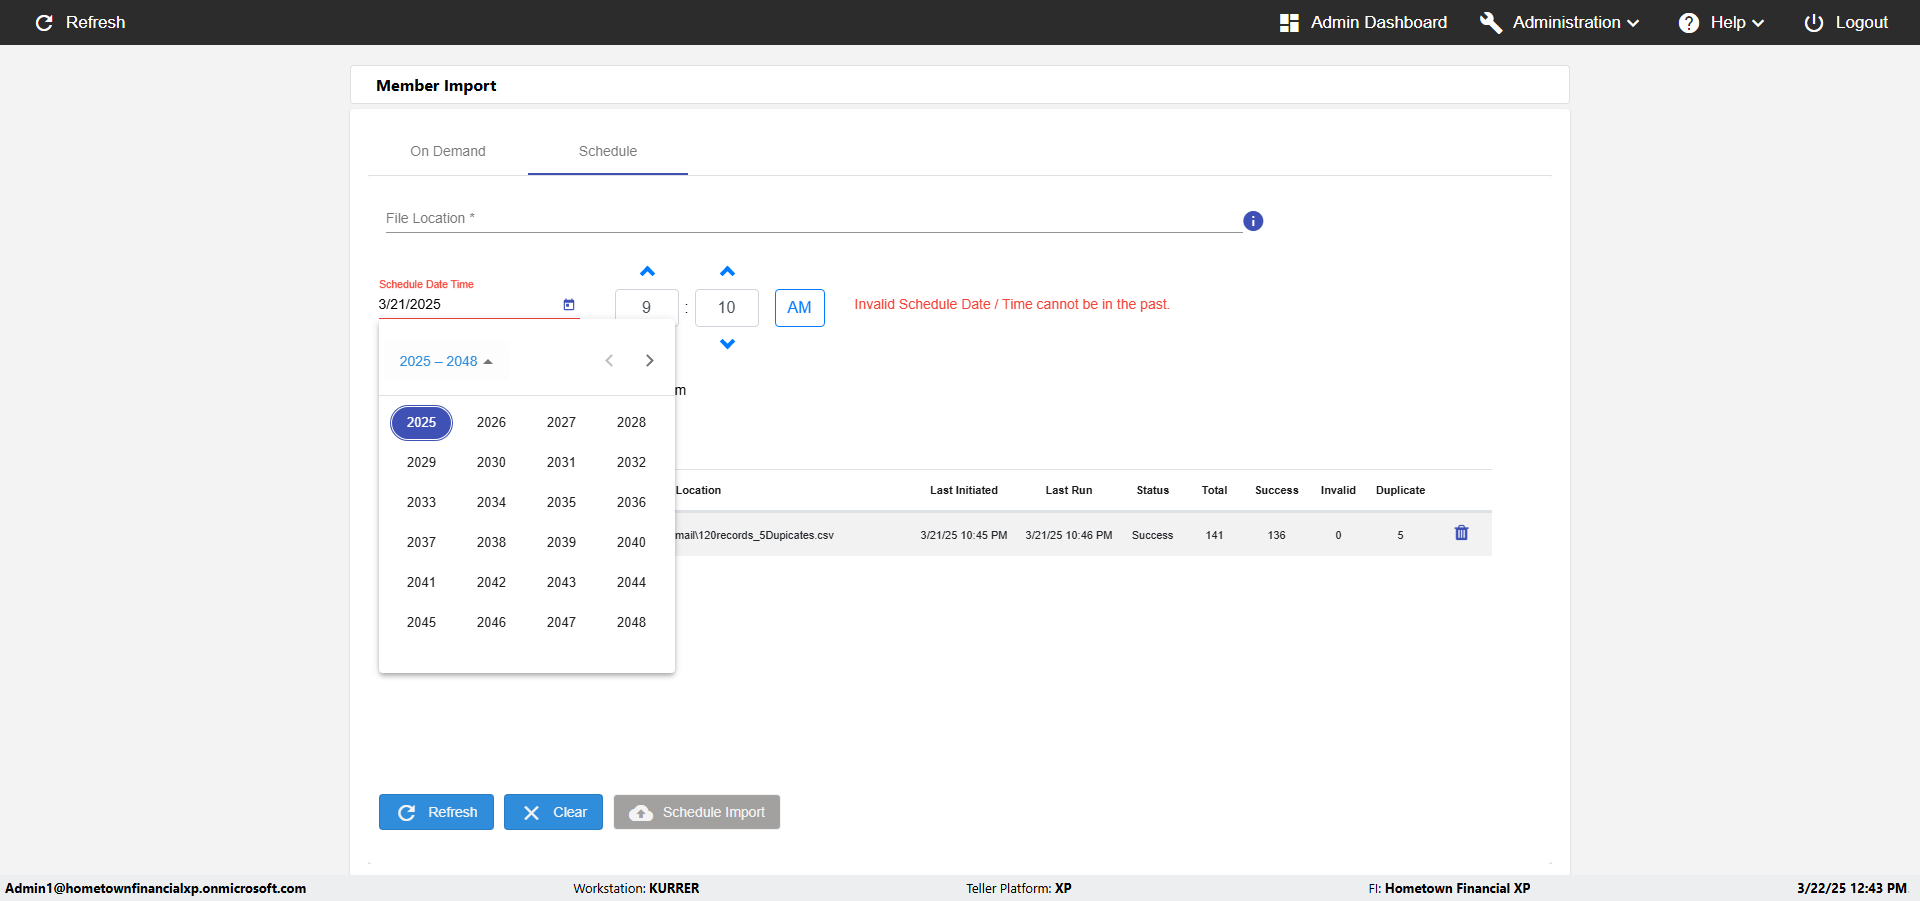Go to previous 24 years in calendar
1920x901 pixels.
pos(609,361)
